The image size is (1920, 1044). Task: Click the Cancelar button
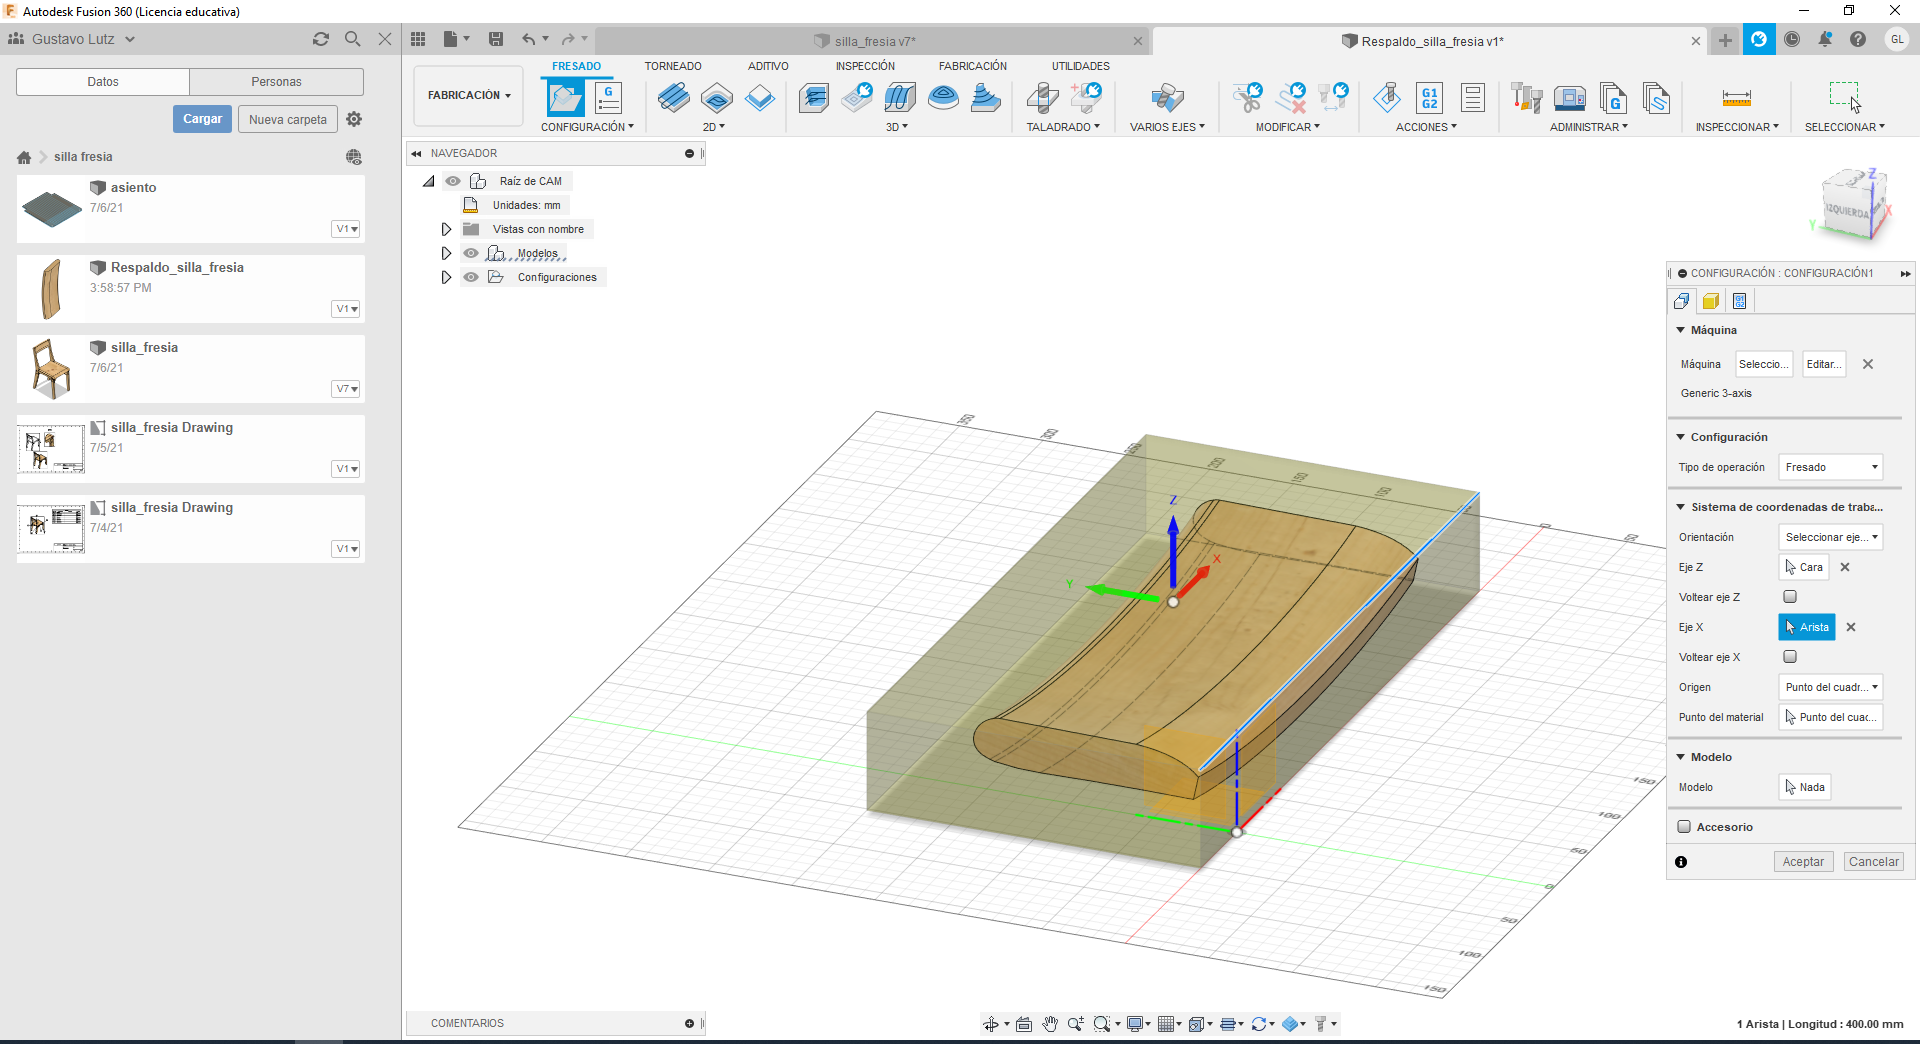[1873, 862]
